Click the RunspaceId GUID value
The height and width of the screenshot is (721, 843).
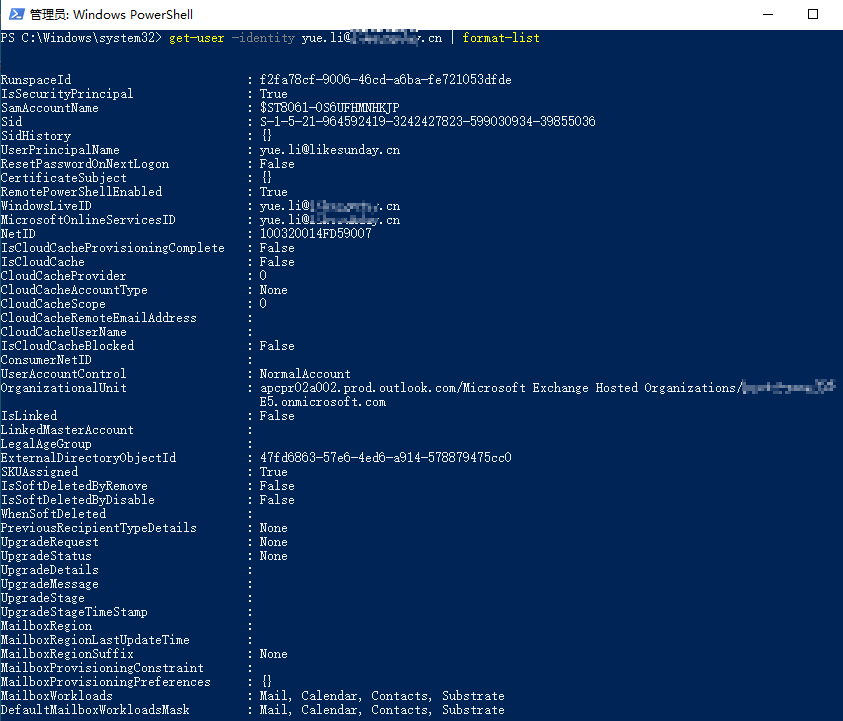tap(385, 80)
